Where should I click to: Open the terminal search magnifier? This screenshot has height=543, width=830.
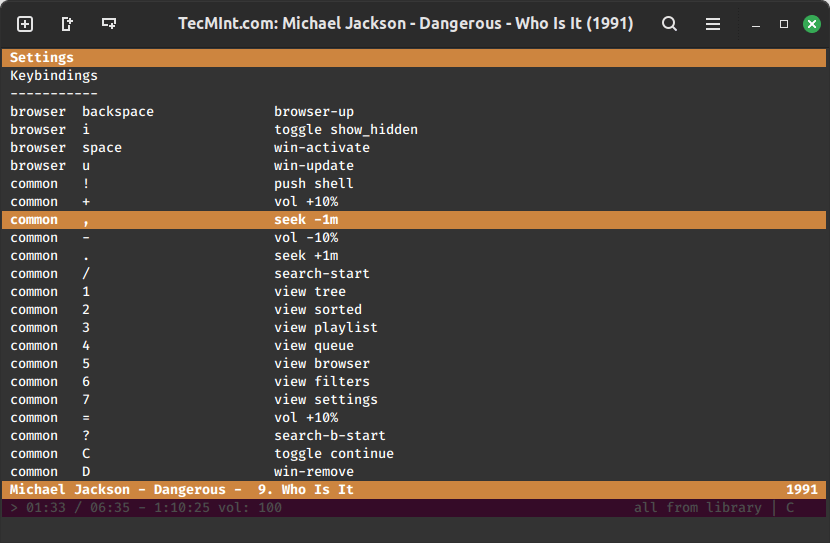[x=670, y=24]
